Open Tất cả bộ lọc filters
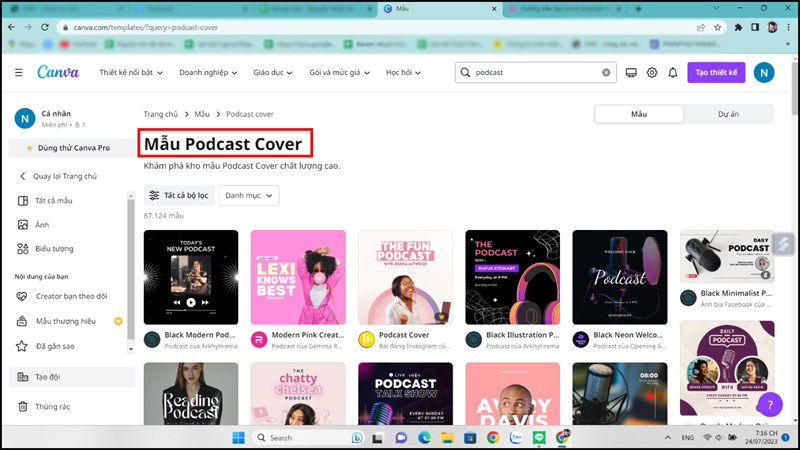The width and height of the screenshot is (800, 450). point(179,195)
